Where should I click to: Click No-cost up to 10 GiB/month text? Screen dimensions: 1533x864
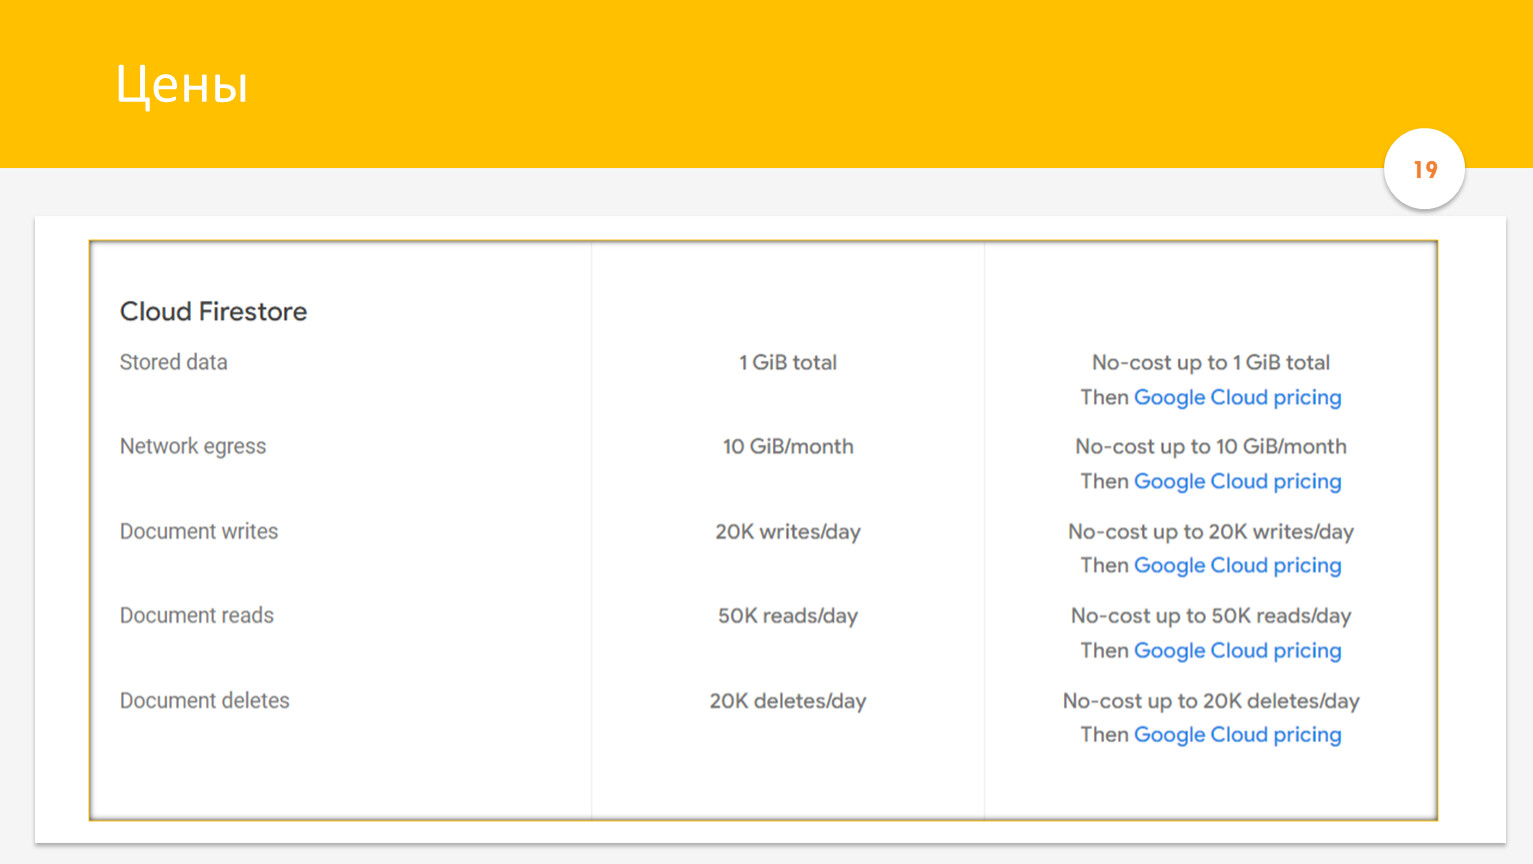(1211, 447)
